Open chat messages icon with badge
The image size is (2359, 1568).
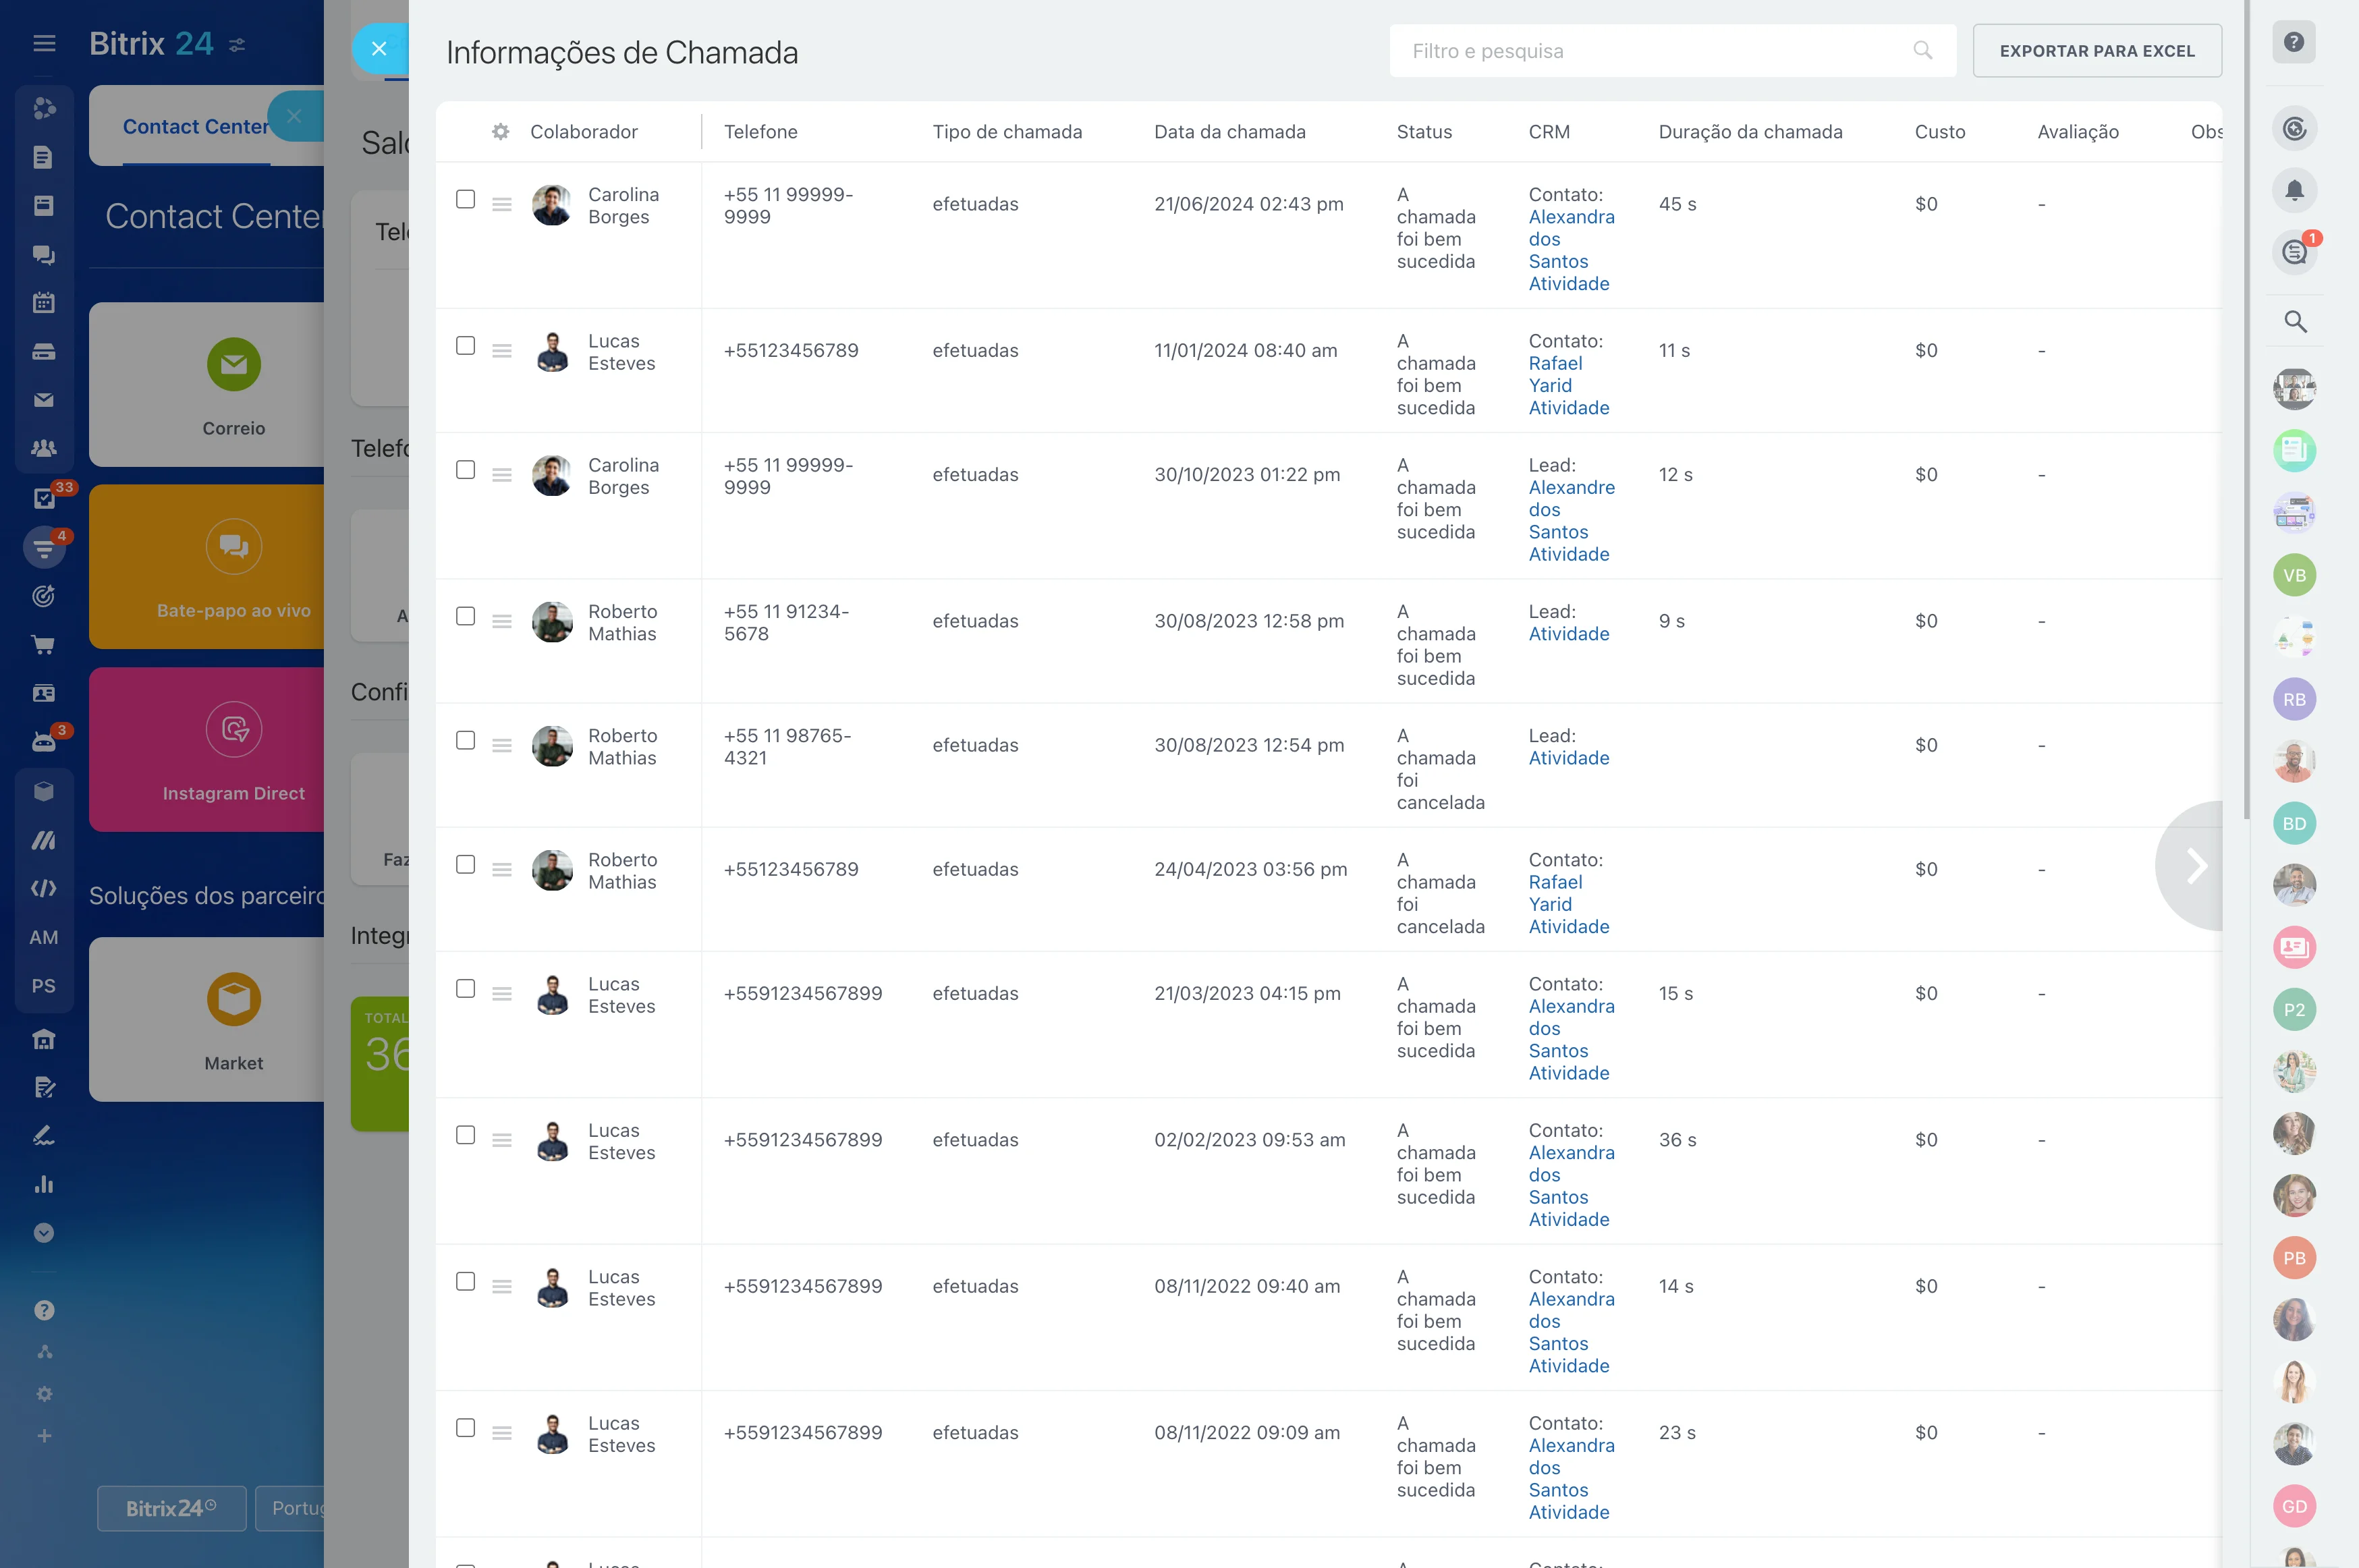(2294, 252)
